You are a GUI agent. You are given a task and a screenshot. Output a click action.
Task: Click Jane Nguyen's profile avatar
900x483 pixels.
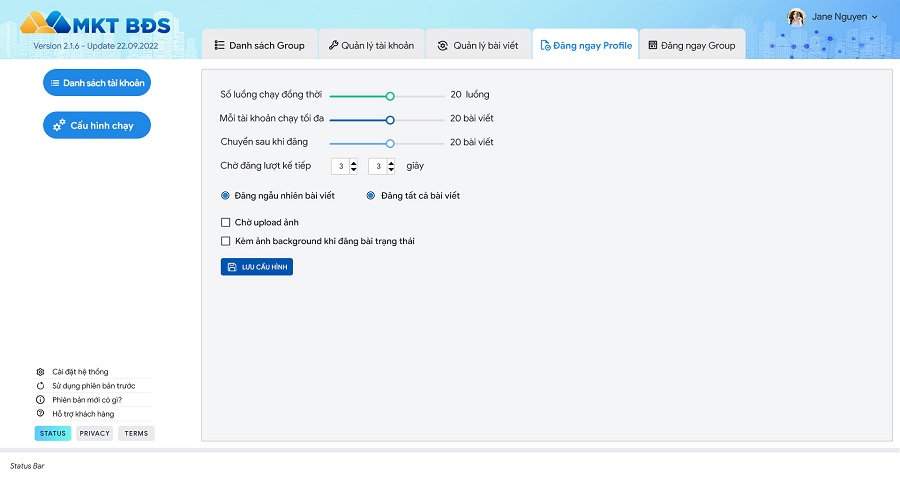point(796,17)
